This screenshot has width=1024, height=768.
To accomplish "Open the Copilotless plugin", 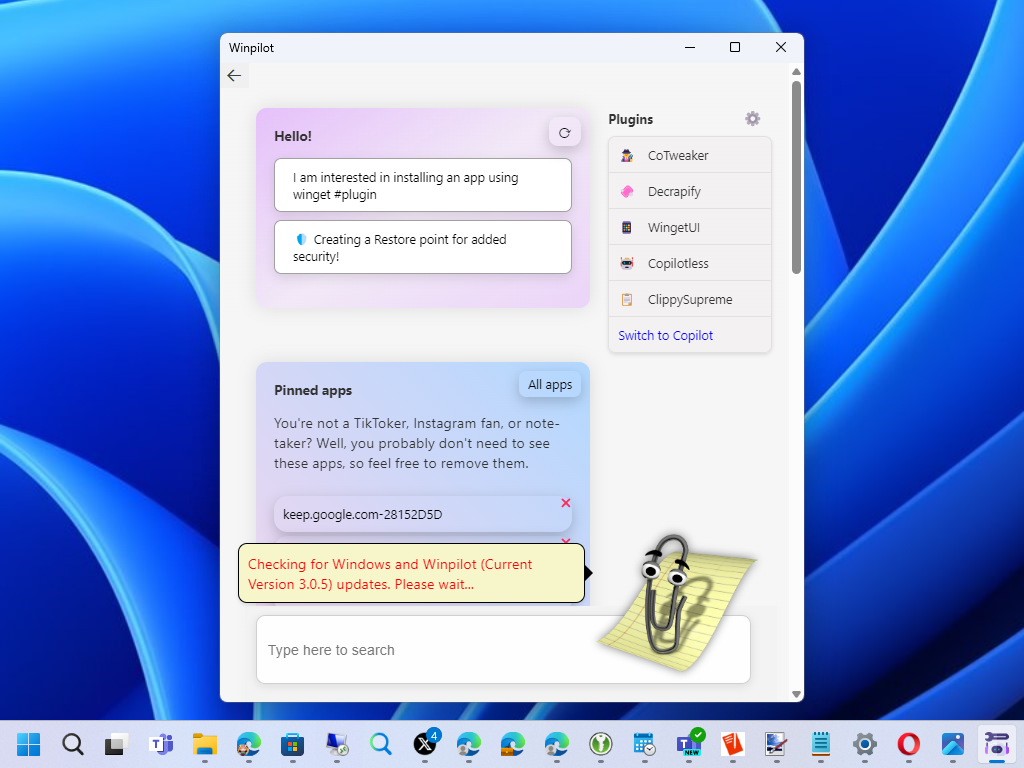I will tap(690, 263).
